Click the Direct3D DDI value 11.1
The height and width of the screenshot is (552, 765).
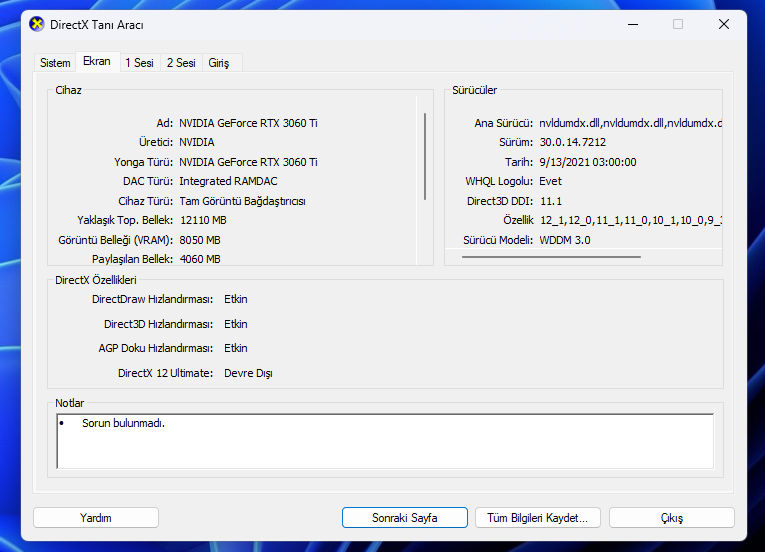point(551,201)
